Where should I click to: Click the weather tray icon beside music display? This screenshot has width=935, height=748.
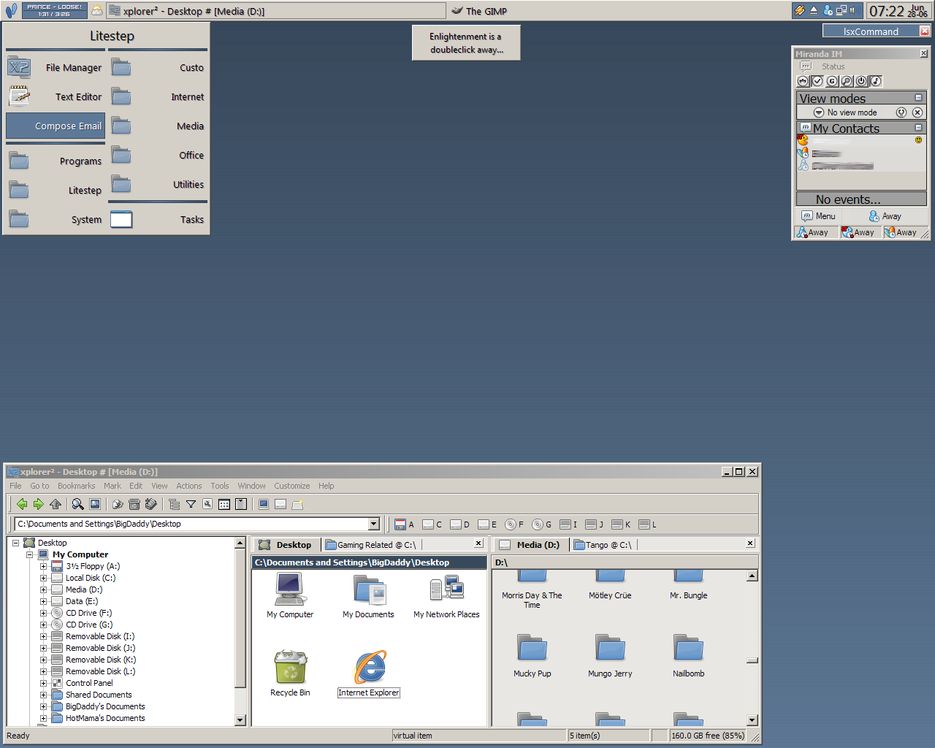tap(97, 11)
